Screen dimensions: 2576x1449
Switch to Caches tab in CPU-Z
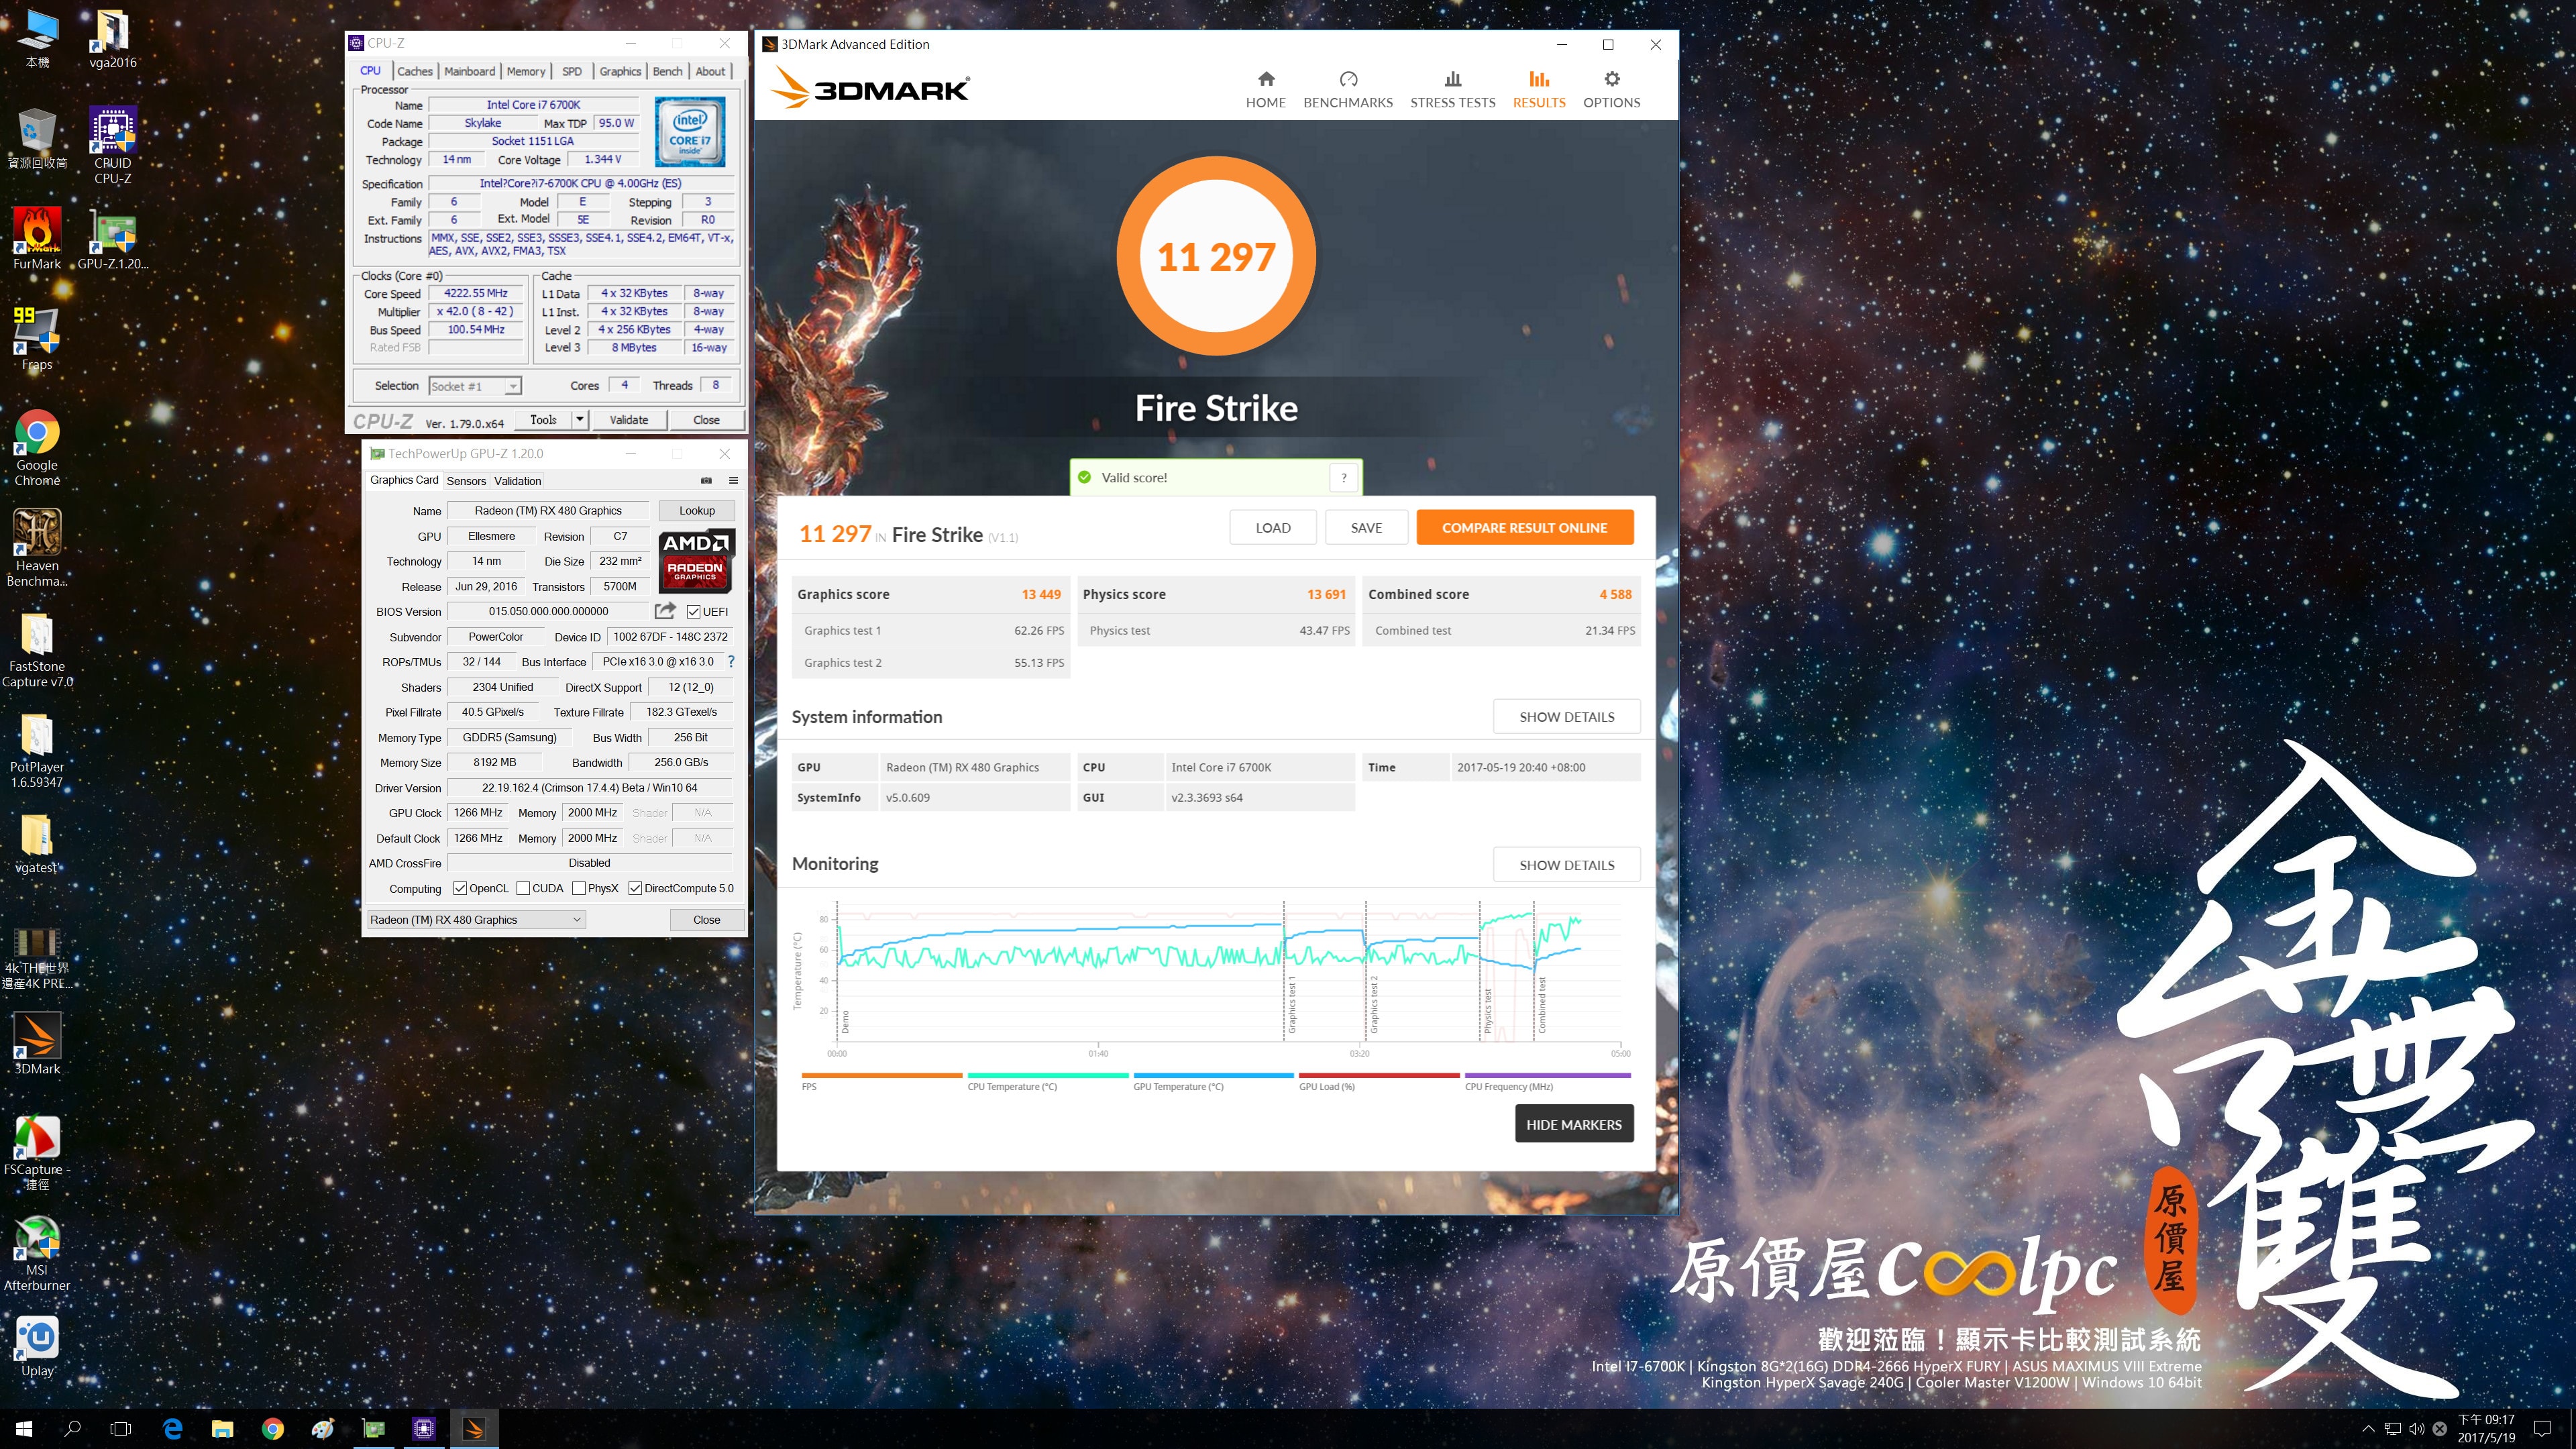tap(414, 71)
